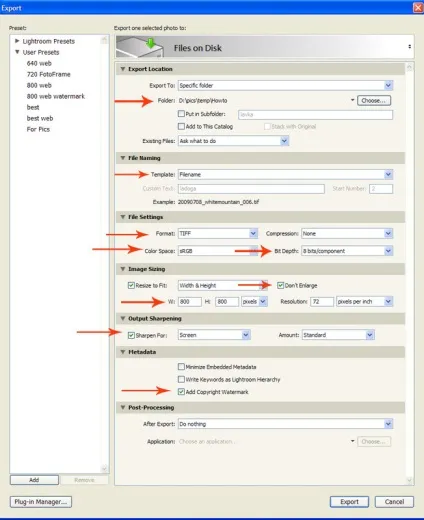Image resolution: width=424 pixels, height=520 pixels.
Task: Open the Plug-in Manager
Action: pyautogui.click(x=41, y=502)
